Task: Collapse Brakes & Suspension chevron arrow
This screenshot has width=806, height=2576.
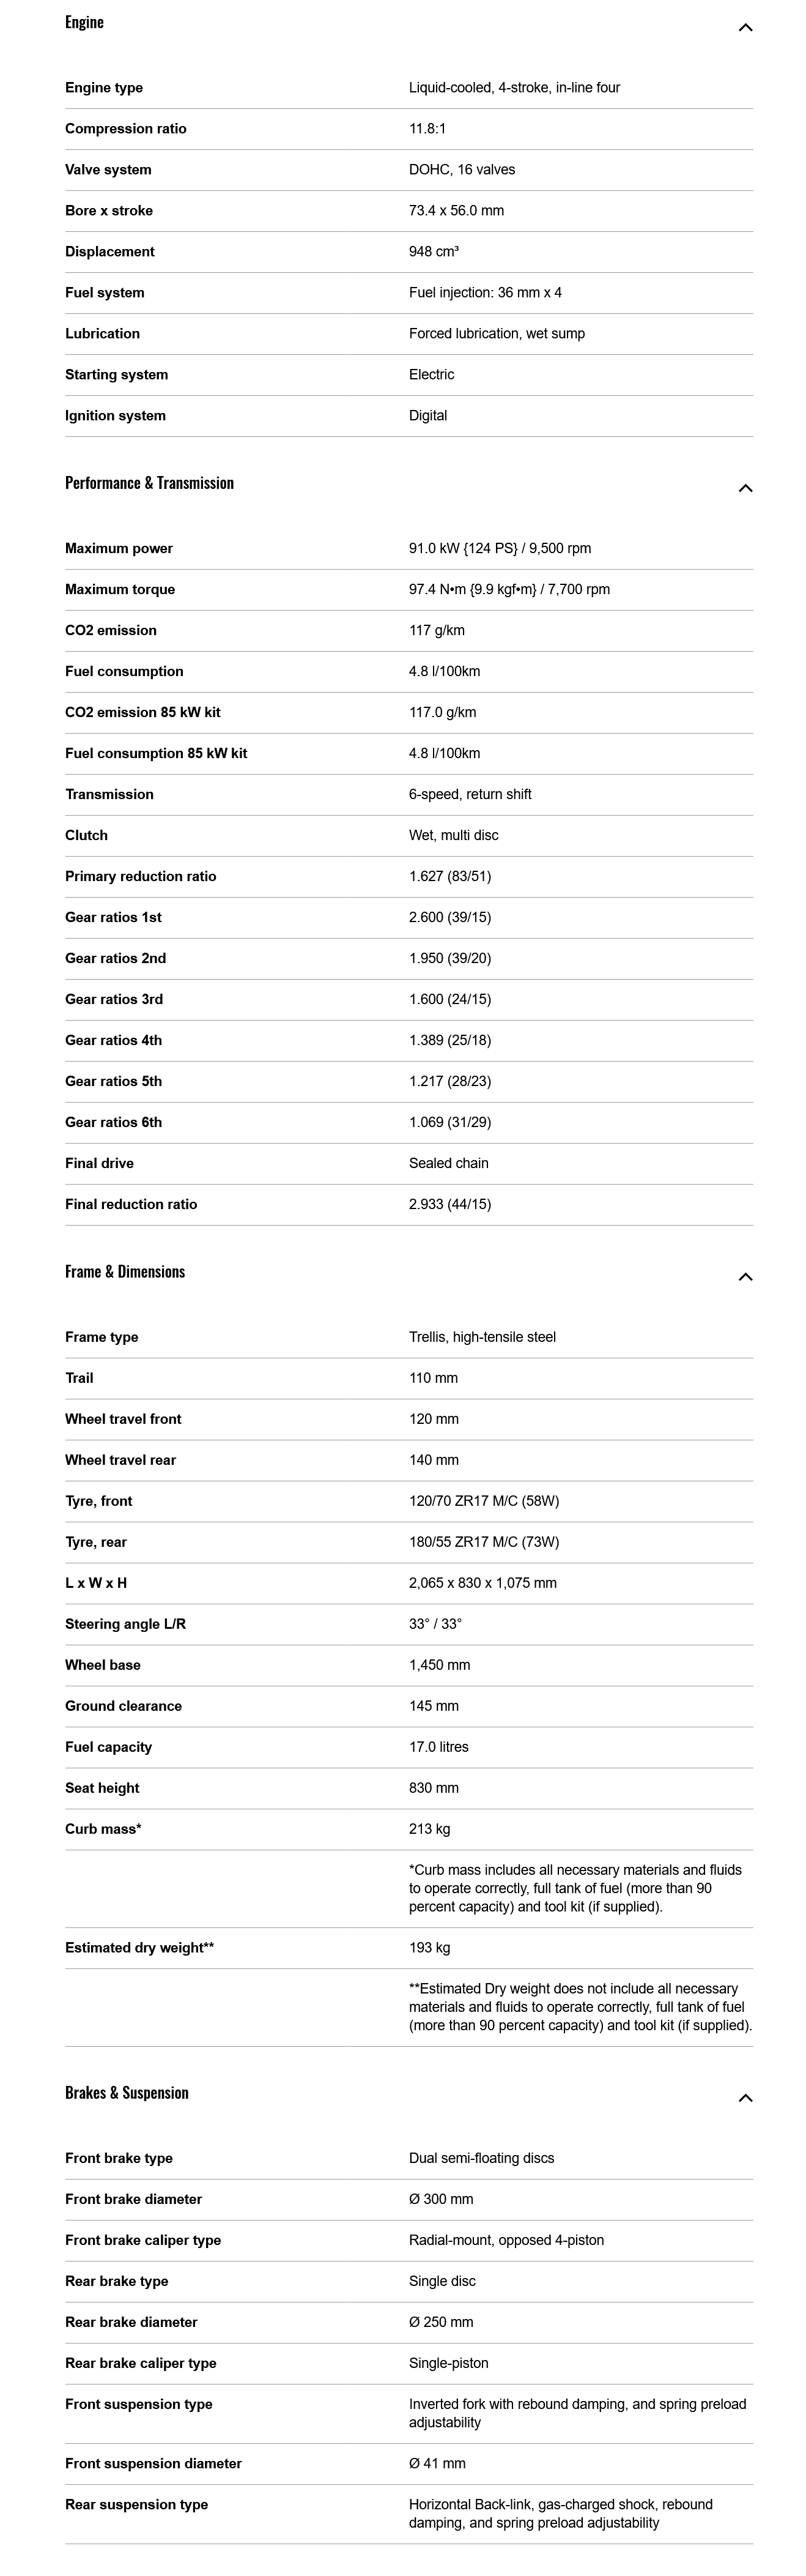Action: coord(744,2098)
